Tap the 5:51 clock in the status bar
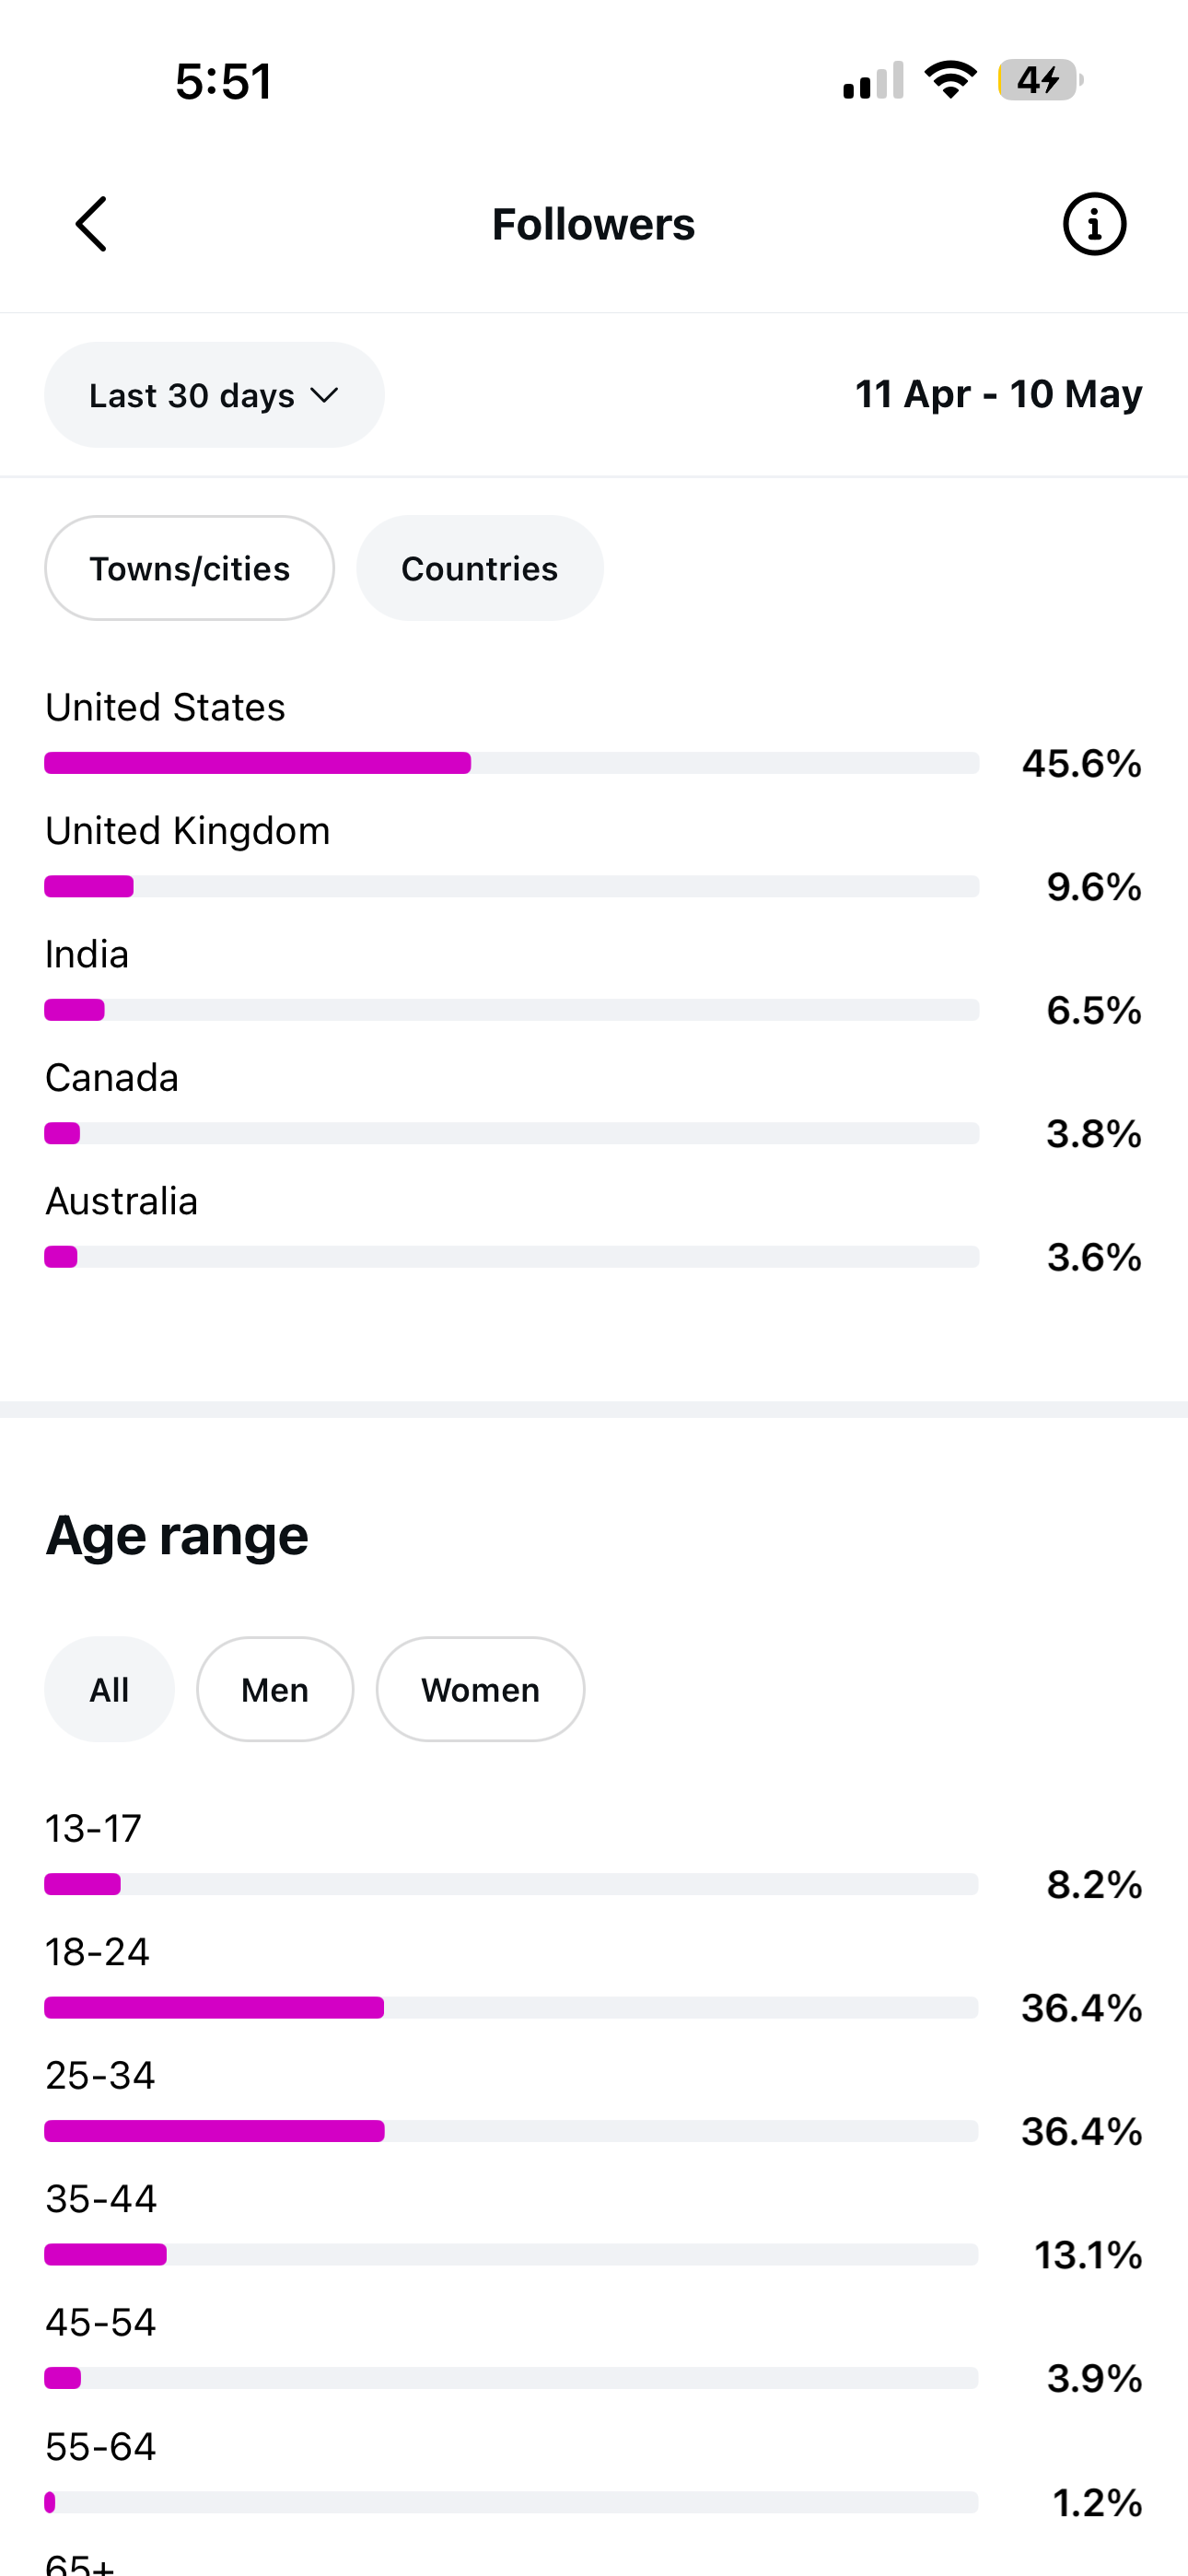 coord(223,81)
